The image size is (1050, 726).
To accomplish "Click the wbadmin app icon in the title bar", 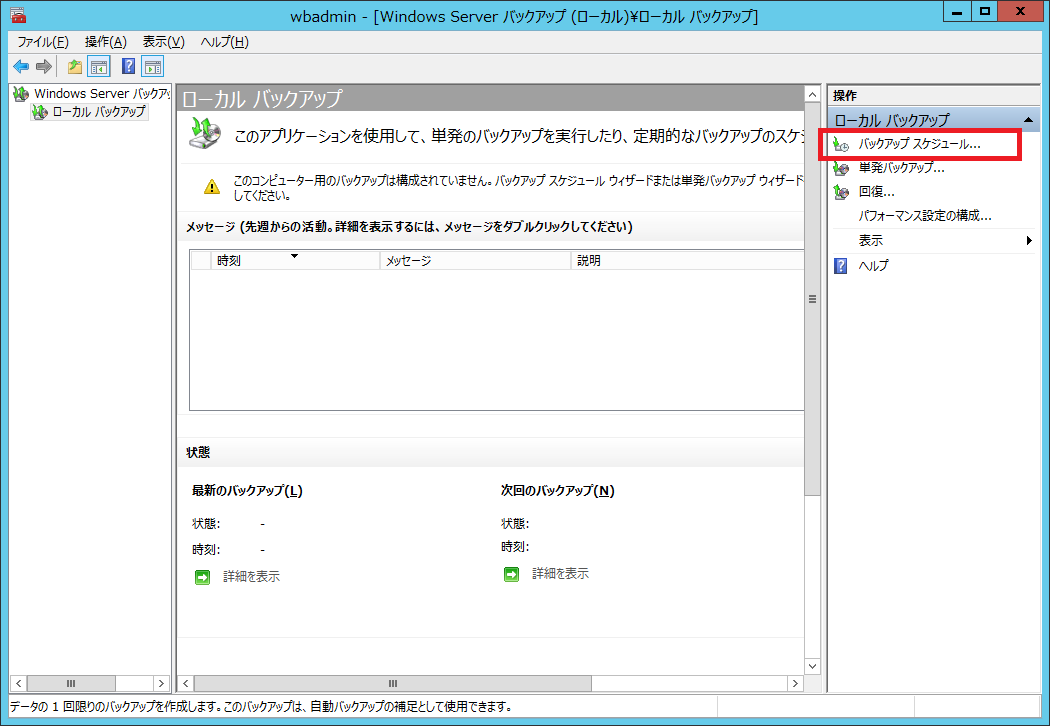I will point(19,15).
